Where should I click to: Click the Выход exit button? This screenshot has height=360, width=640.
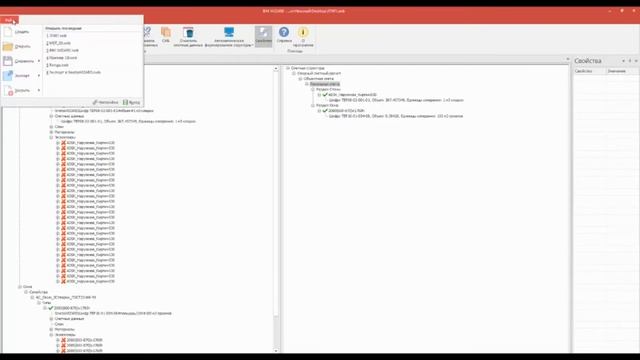pyautogui.click(x=131, y=102)
